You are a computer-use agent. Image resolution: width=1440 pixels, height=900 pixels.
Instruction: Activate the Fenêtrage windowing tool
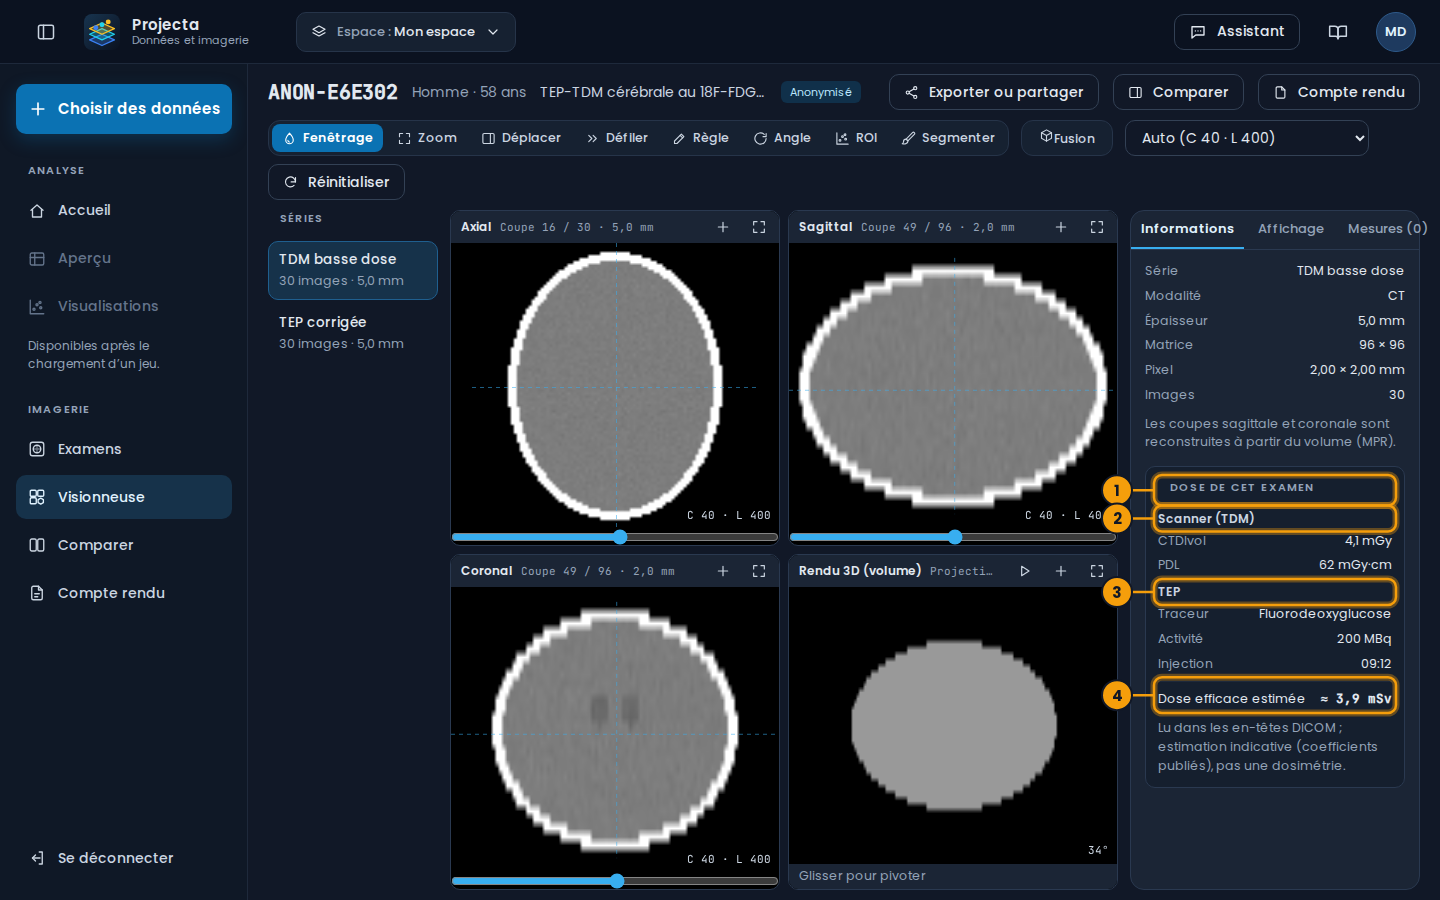327,138
